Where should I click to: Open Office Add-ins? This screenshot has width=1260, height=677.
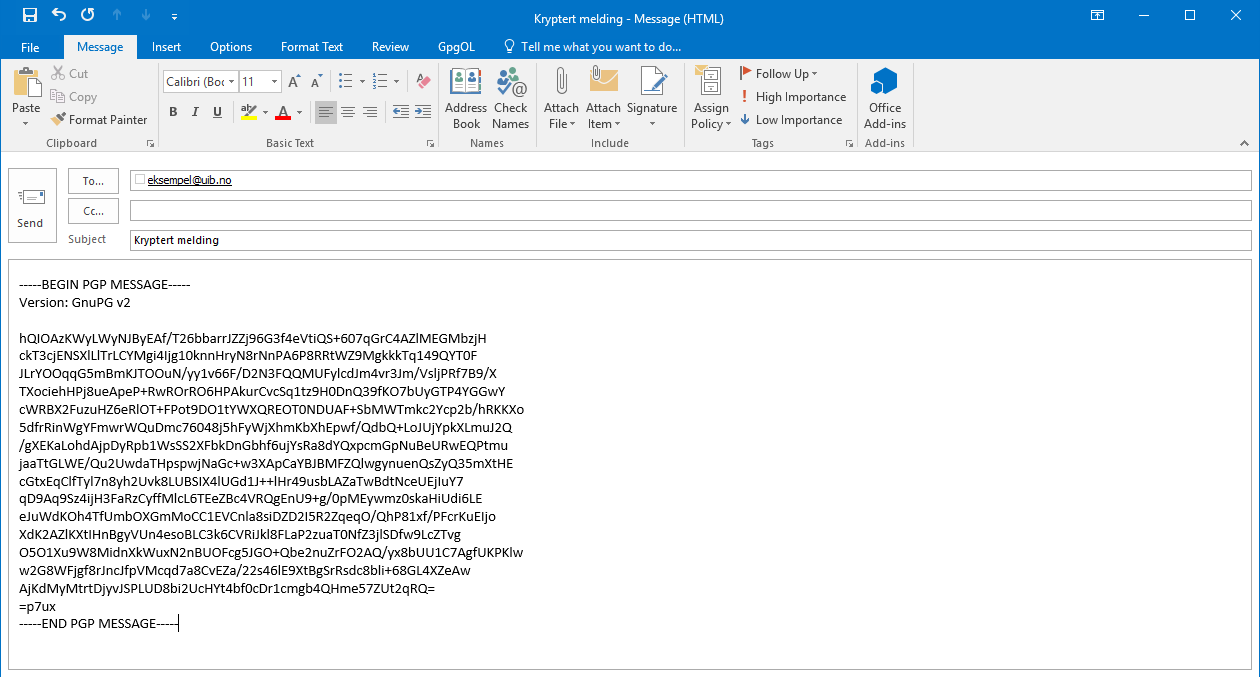click(884, 98)
